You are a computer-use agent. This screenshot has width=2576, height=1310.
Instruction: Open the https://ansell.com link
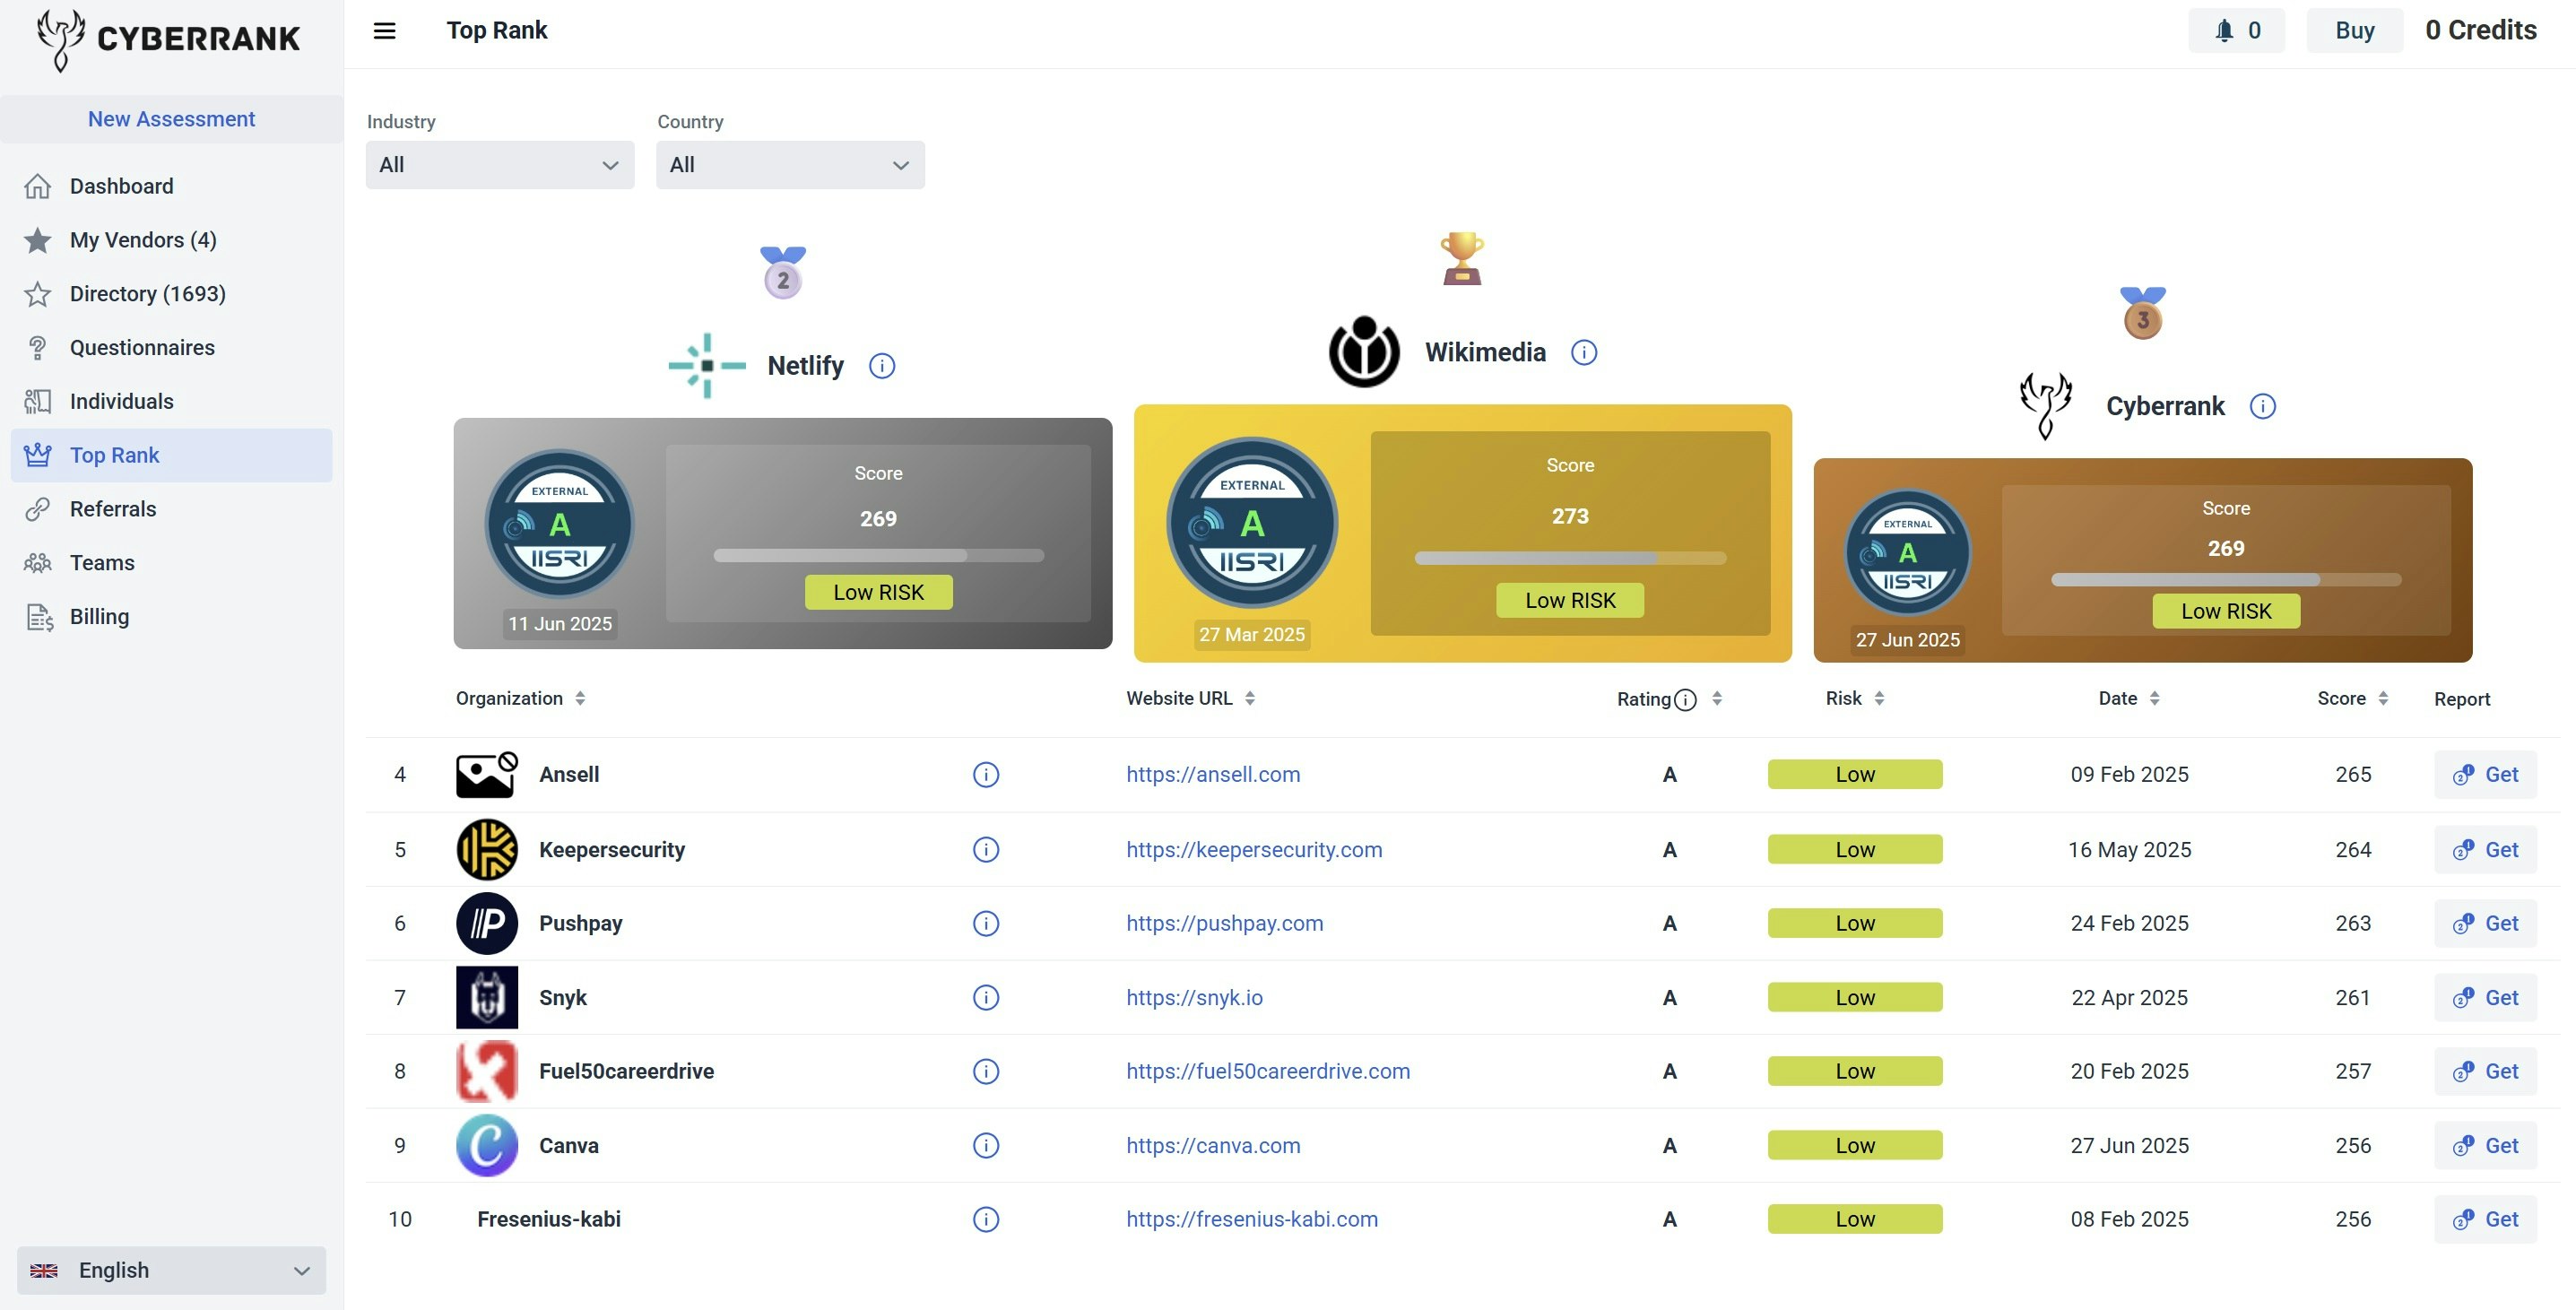point(1212,775)
